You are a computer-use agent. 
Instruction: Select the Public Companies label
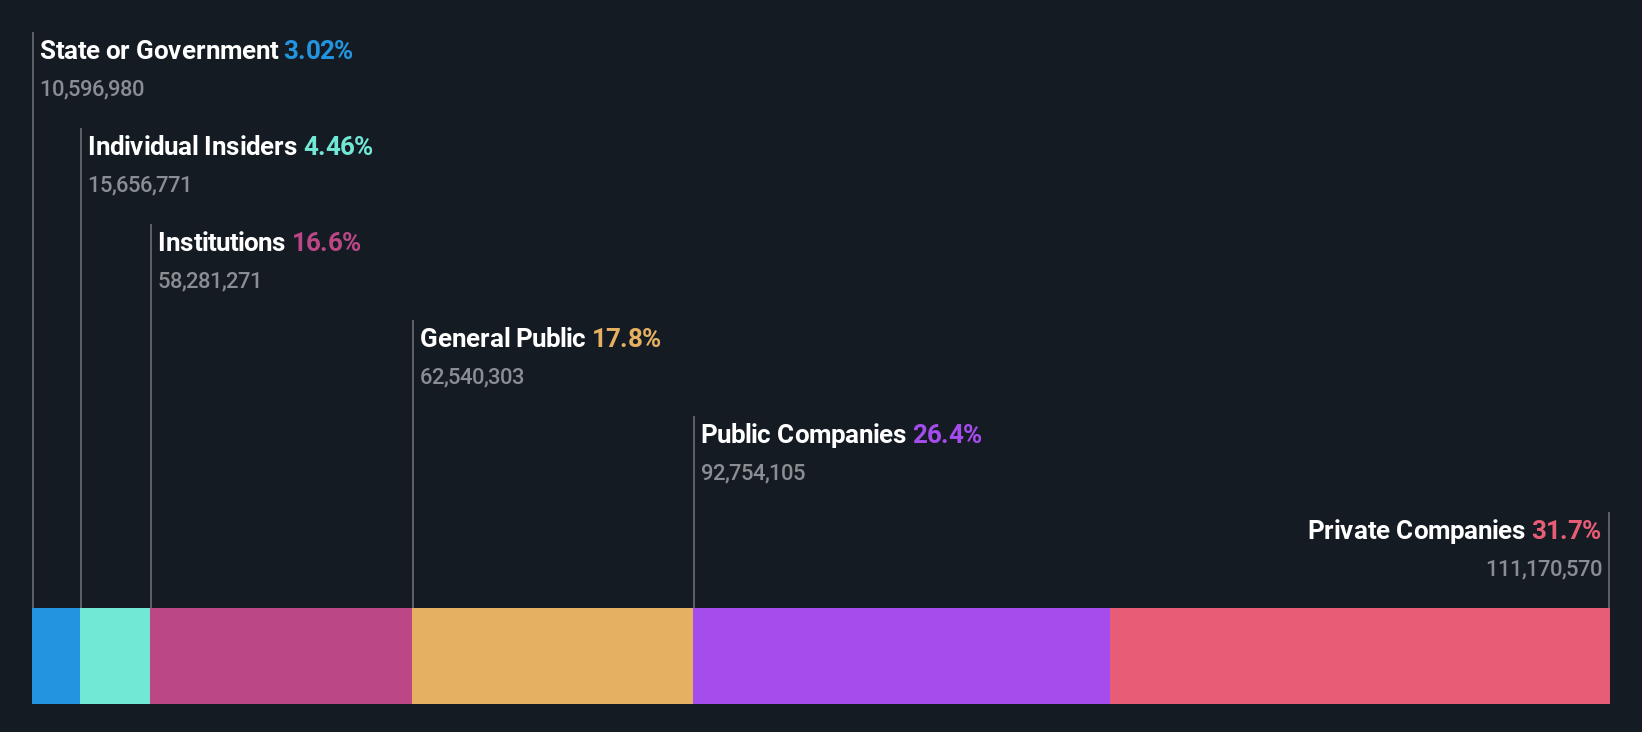tap(803, 434)
